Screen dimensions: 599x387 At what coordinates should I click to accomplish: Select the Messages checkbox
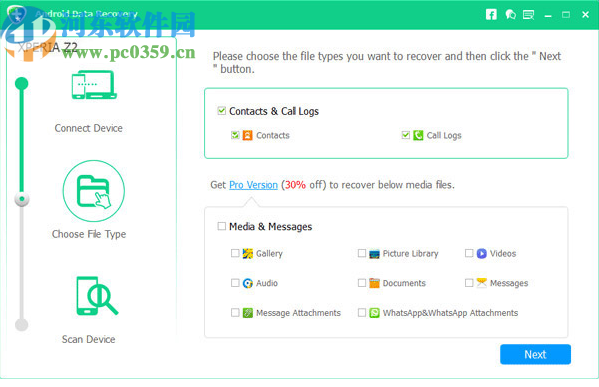coord(469,283)
